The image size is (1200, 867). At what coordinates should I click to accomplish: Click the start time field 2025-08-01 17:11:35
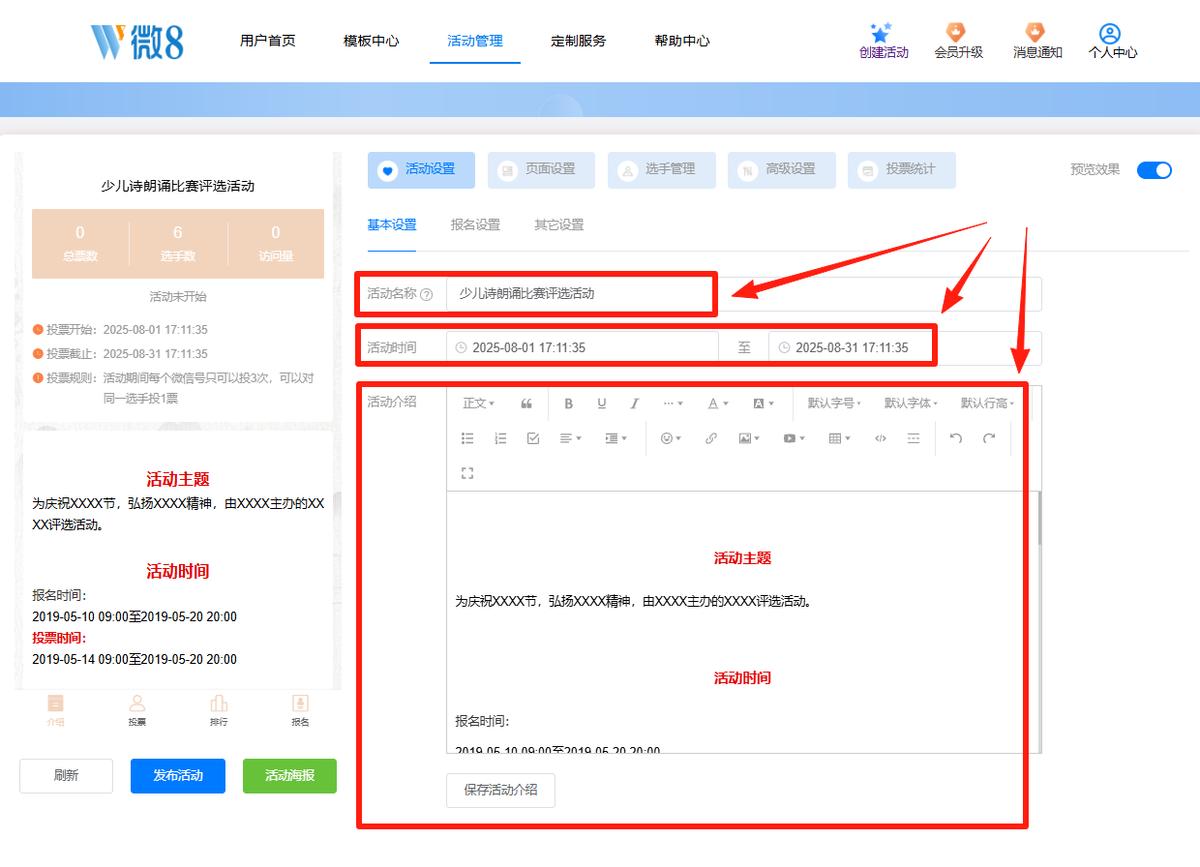(583, 348)
